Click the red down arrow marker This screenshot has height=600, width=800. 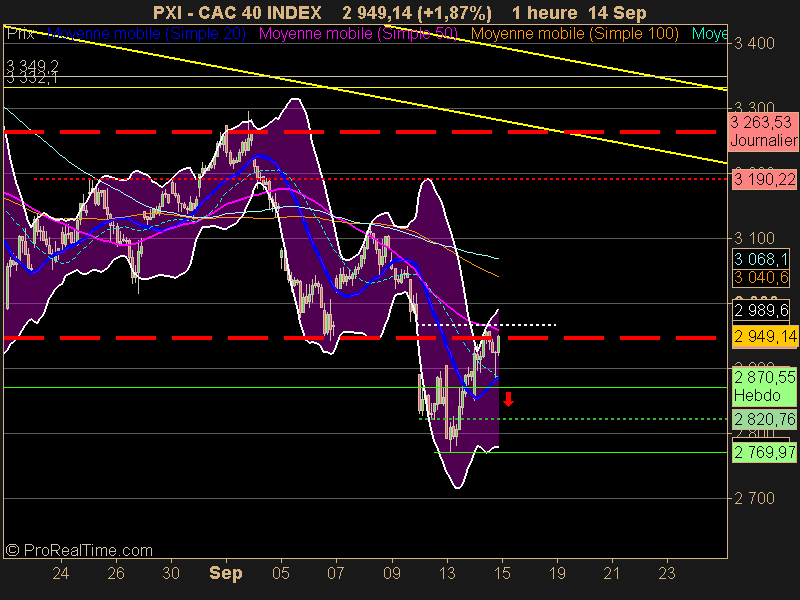click(508, 399)
